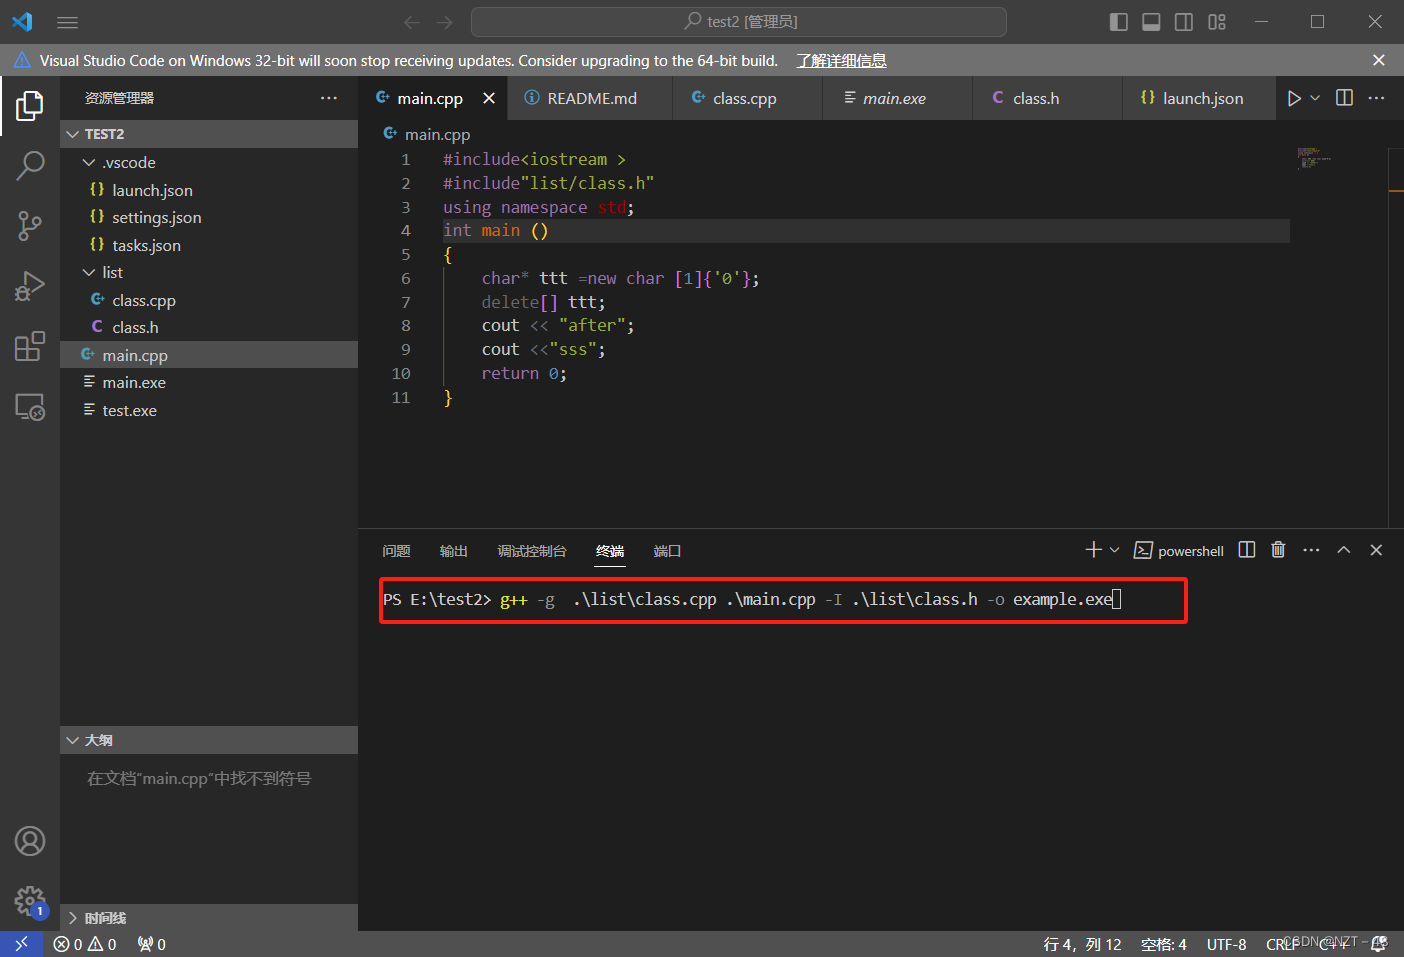
Task: Go forward with the right arrow
Action: point(445,22)
